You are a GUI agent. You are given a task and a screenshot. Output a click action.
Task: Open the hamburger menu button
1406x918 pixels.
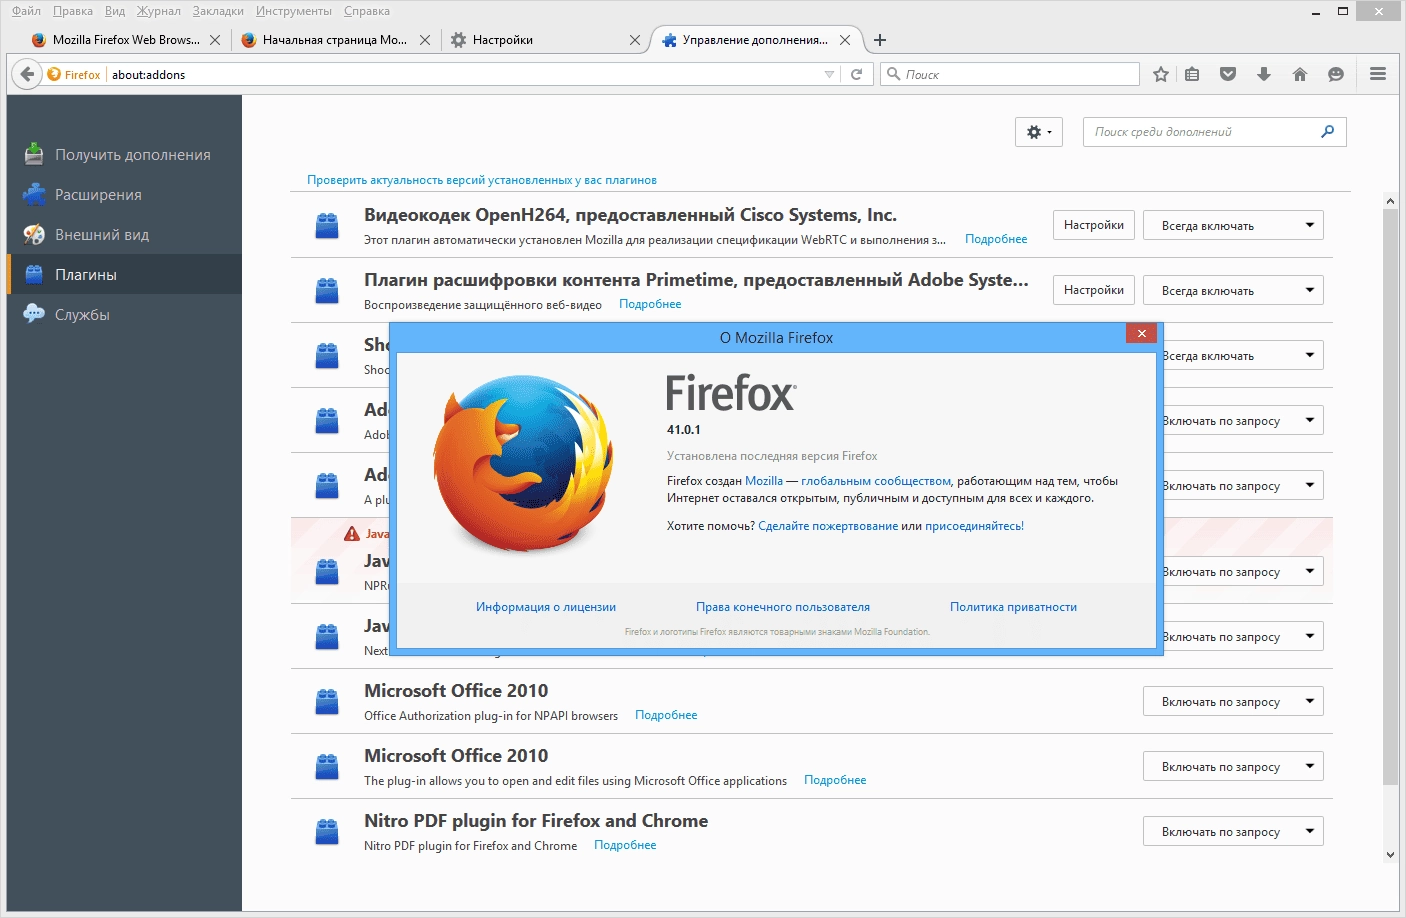1378,74
